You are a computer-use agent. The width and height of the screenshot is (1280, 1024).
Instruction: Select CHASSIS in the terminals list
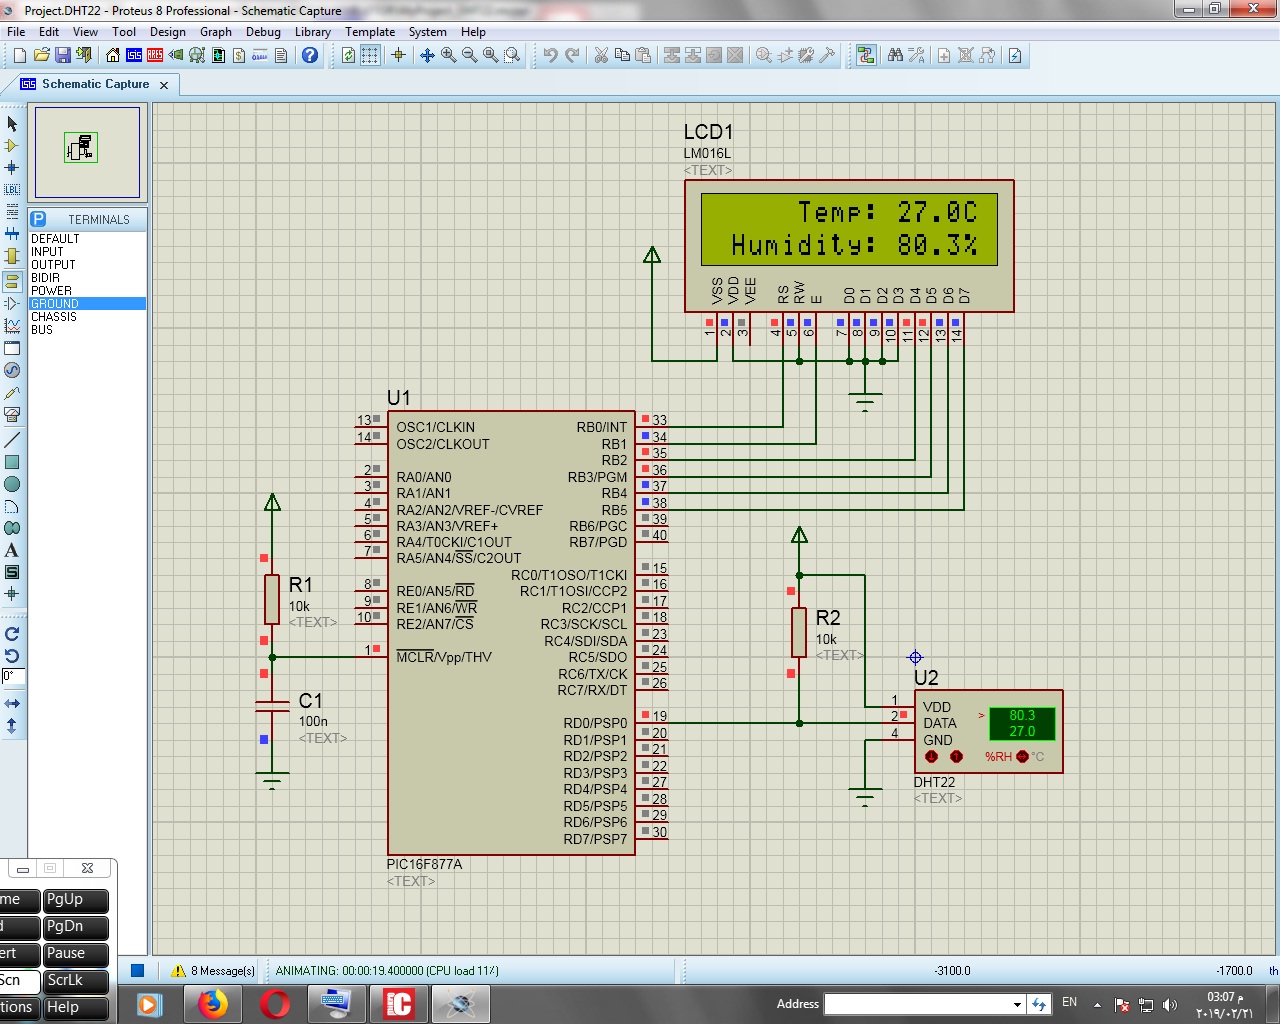coord(88,317)
